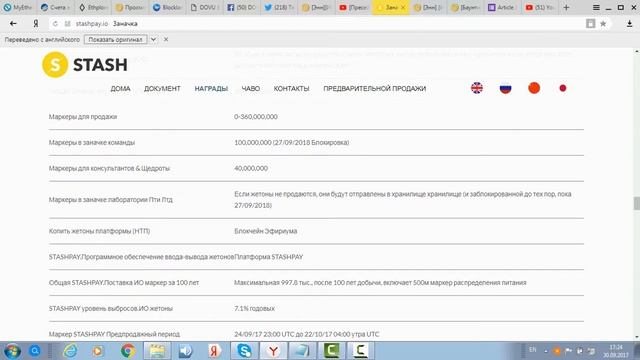Click the EN language indicator in tray
The height and width of the screenshot is (360, 640).
(x=533, y=350)
